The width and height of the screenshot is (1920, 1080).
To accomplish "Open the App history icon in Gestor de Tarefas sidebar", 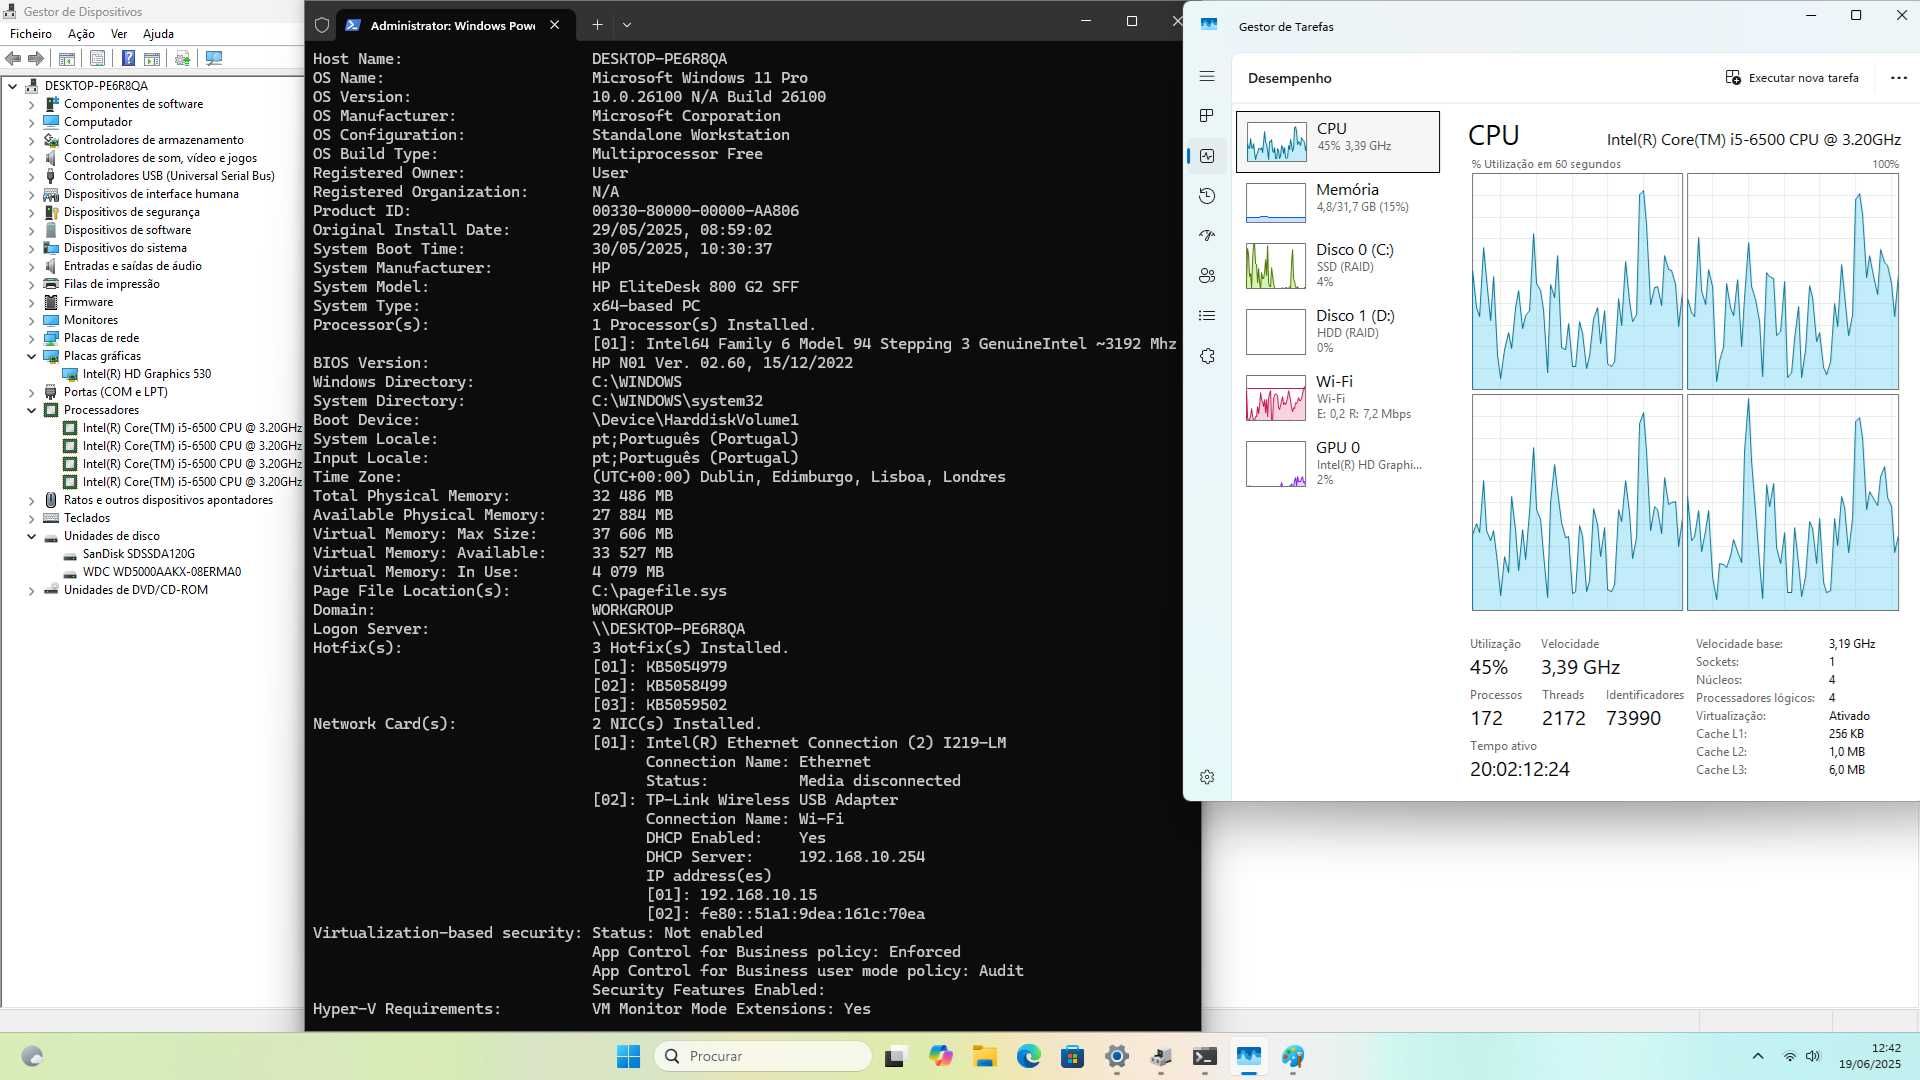I will click(x=1207, y=196).
